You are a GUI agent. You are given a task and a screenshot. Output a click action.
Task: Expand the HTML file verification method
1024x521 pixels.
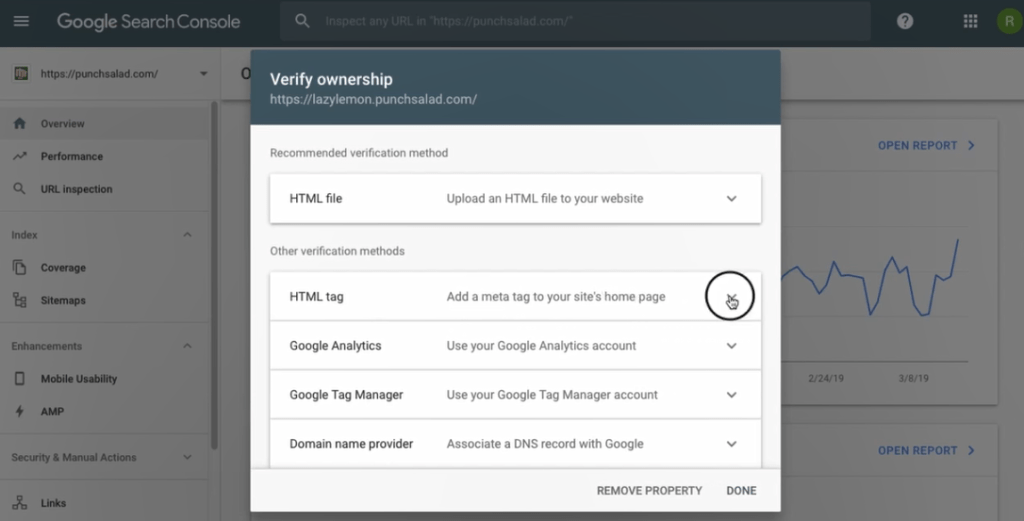[x=731, y=198]
